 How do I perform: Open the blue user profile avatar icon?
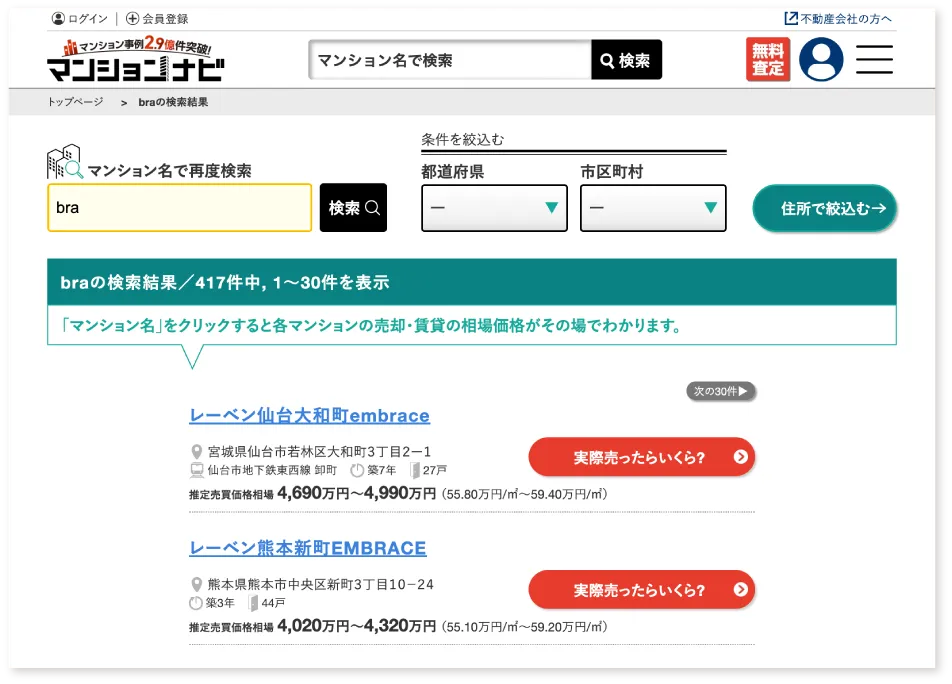pos(821,59)
